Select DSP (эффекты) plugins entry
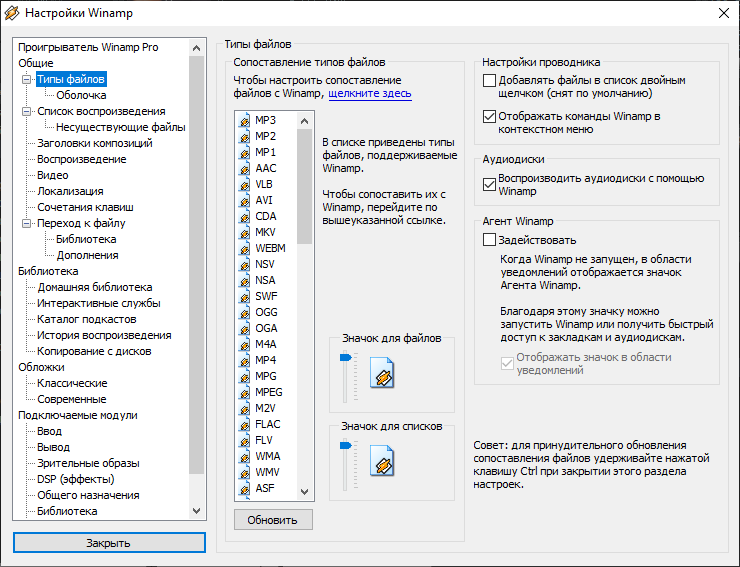 76,479
